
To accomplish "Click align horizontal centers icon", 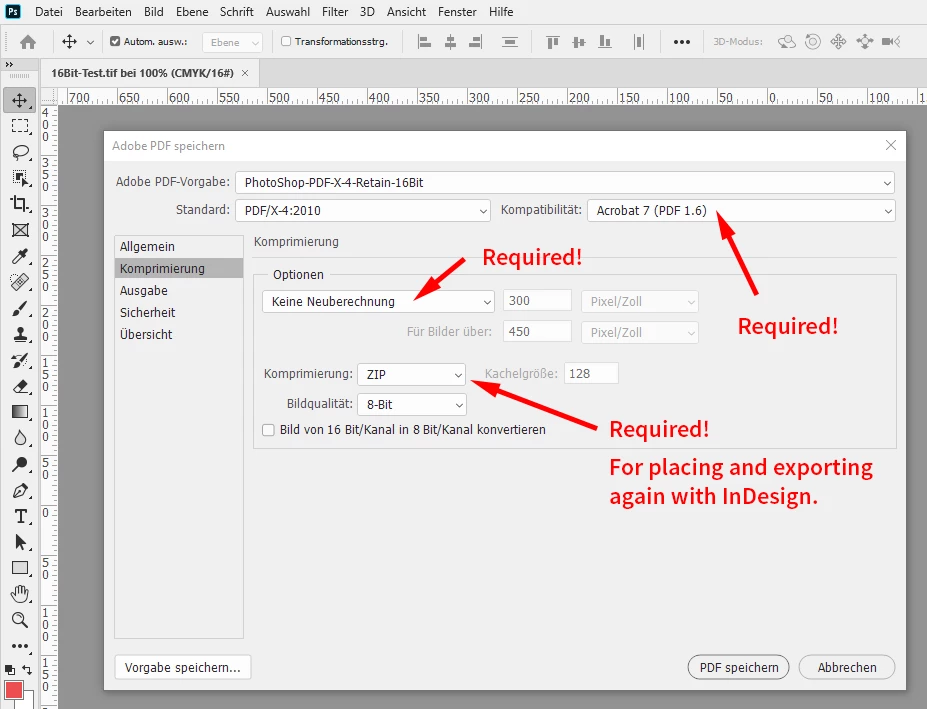I will click(x=450, y=42).
